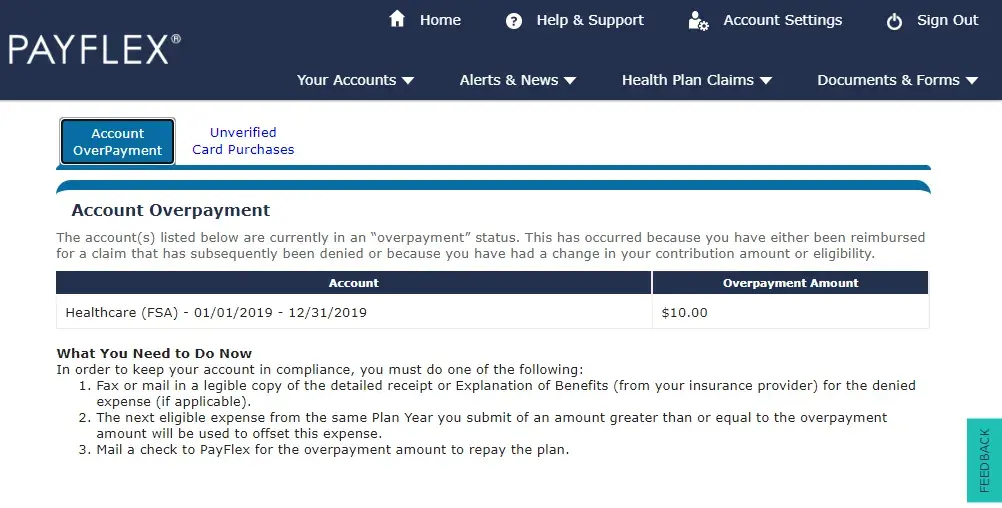This screenshot has height=508, width=1002.
Task: Click the Overpayment Amount column header
Action: (790, 283)
